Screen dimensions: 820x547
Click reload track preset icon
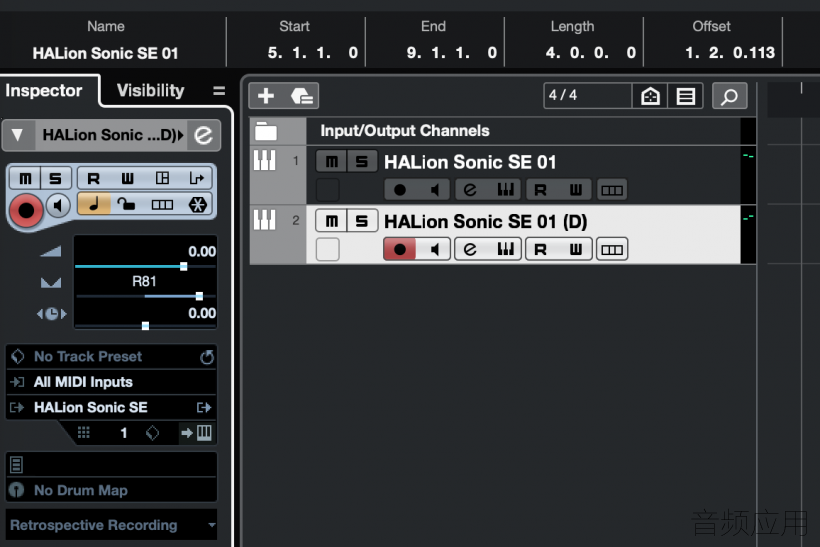(207, 357)
